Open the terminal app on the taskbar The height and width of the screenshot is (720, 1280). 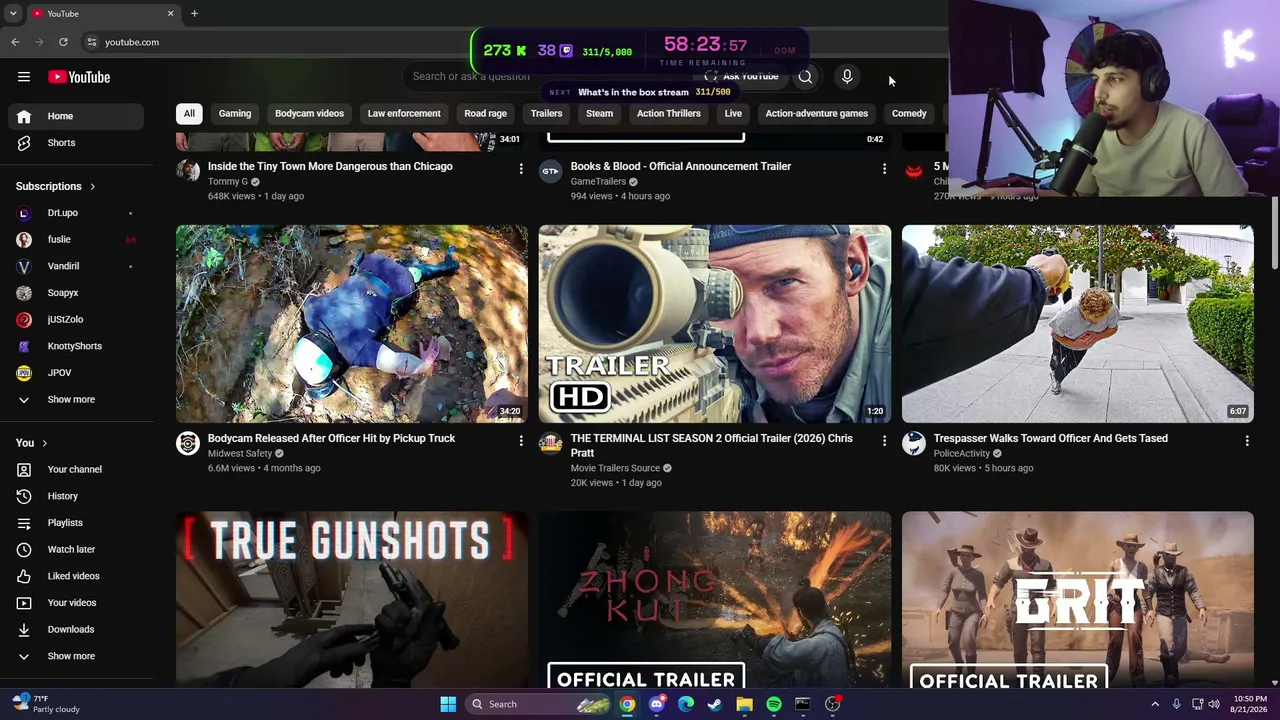tap(803, 704)
